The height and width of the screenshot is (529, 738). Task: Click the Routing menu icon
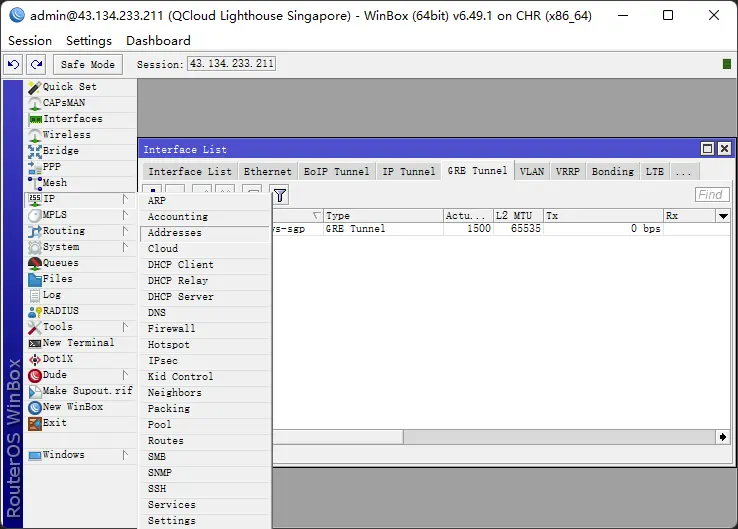35,231
